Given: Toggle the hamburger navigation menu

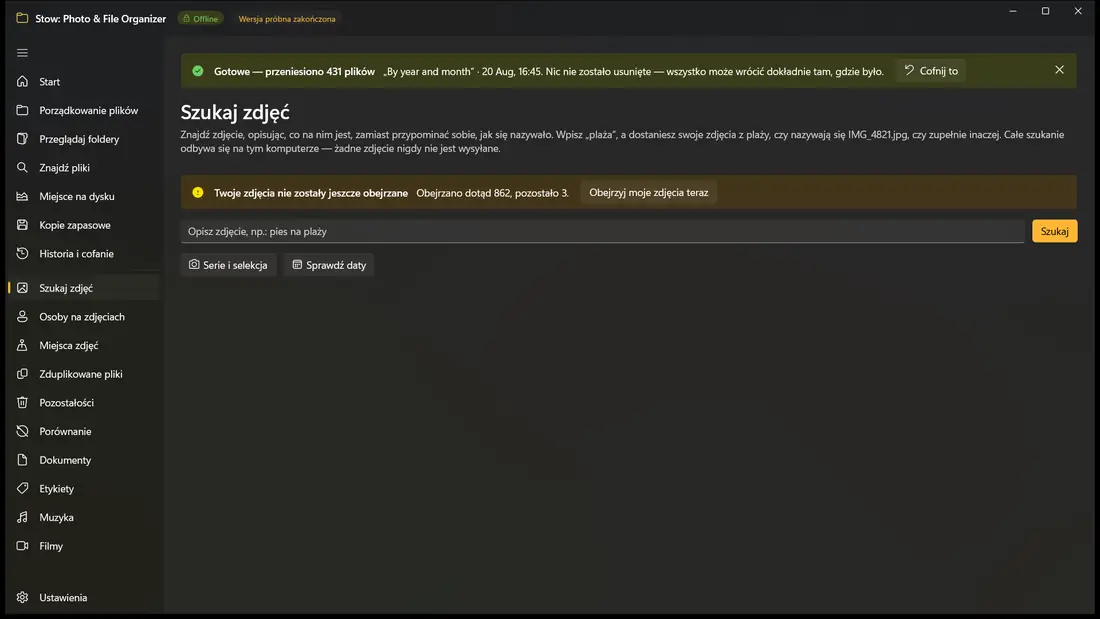Looking at the screenshot, I should [22, 53].
